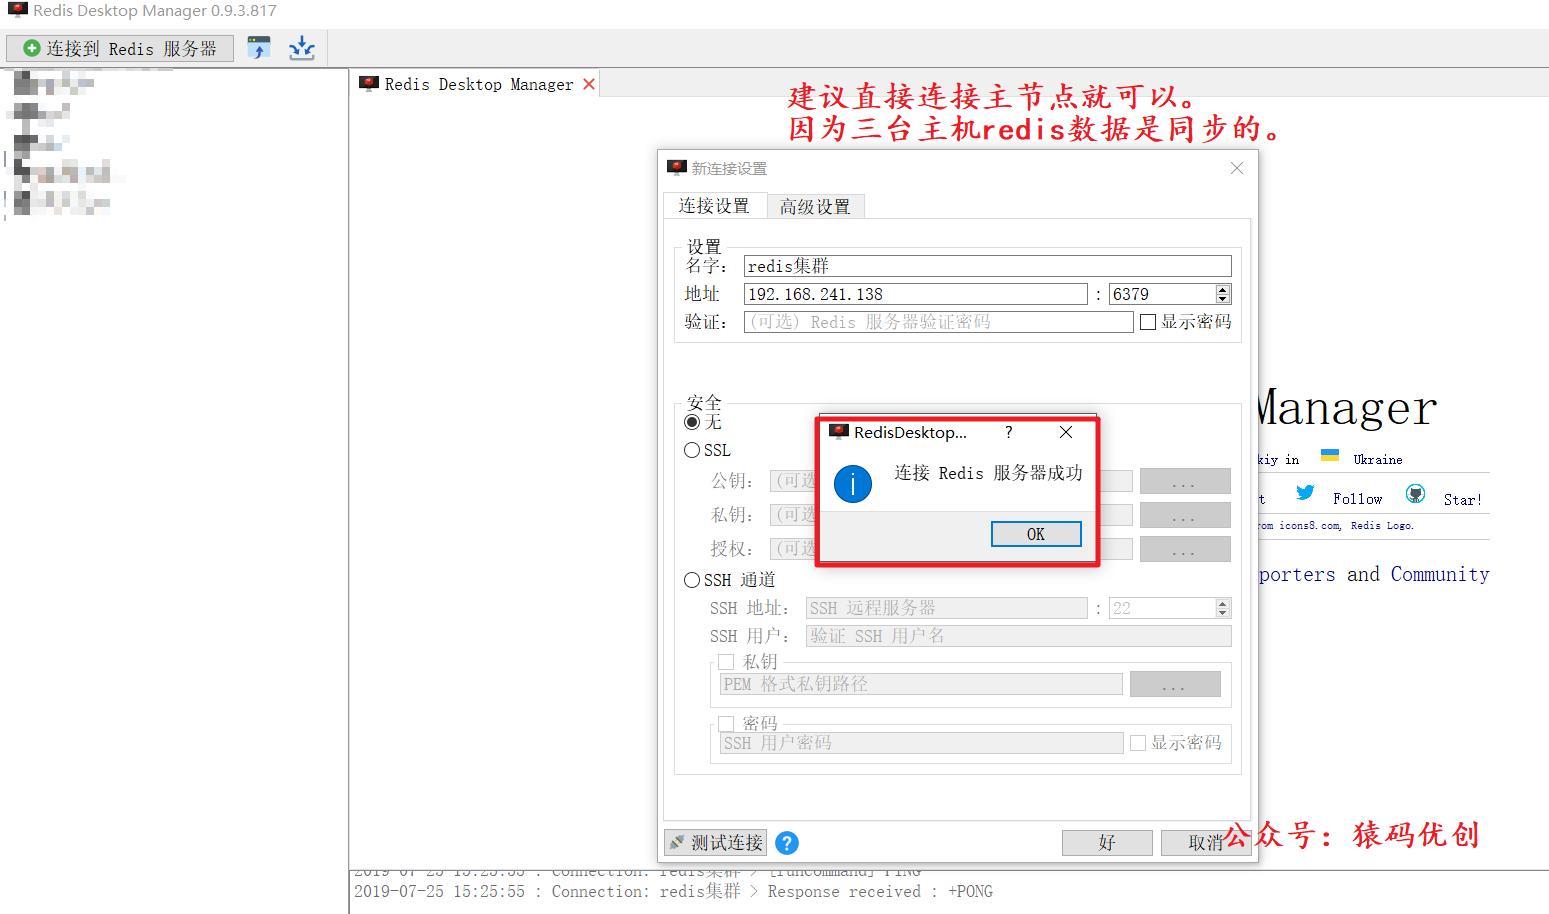The width and height of the screenshot is (1549, 914).
Task: Click the Twitter Follow link
Action: click(1357, 499)
